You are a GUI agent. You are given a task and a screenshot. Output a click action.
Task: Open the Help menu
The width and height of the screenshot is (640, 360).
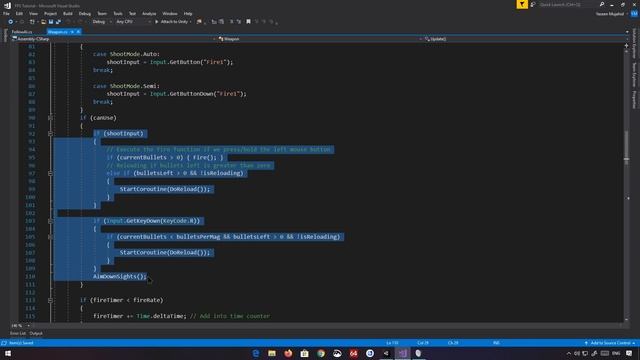coord(188,13)
